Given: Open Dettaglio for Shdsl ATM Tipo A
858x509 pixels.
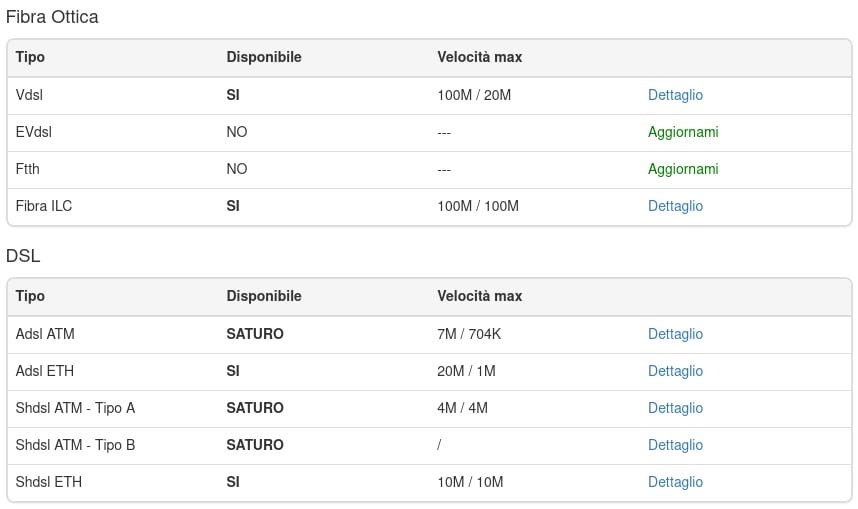Looking at the screenshot, I should coord(675,408).
